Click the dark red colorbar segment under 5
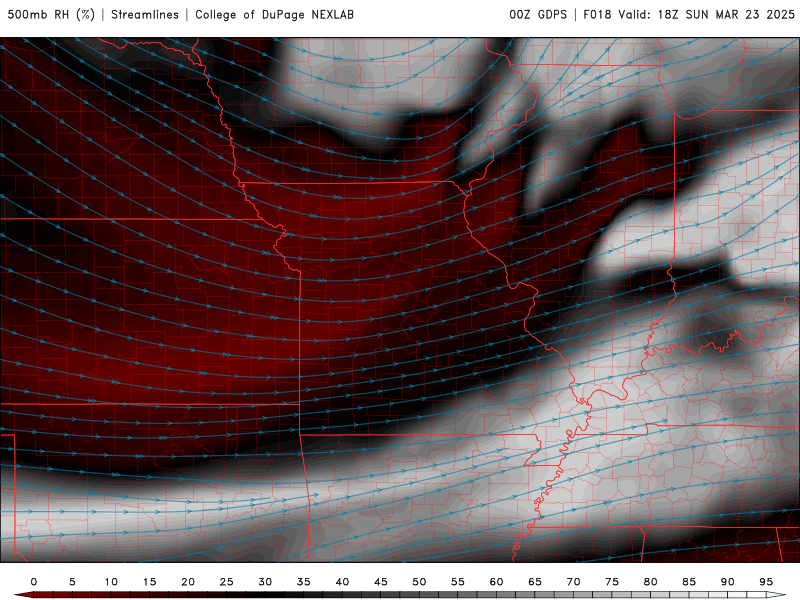800x600 pixels. (72, 595)
